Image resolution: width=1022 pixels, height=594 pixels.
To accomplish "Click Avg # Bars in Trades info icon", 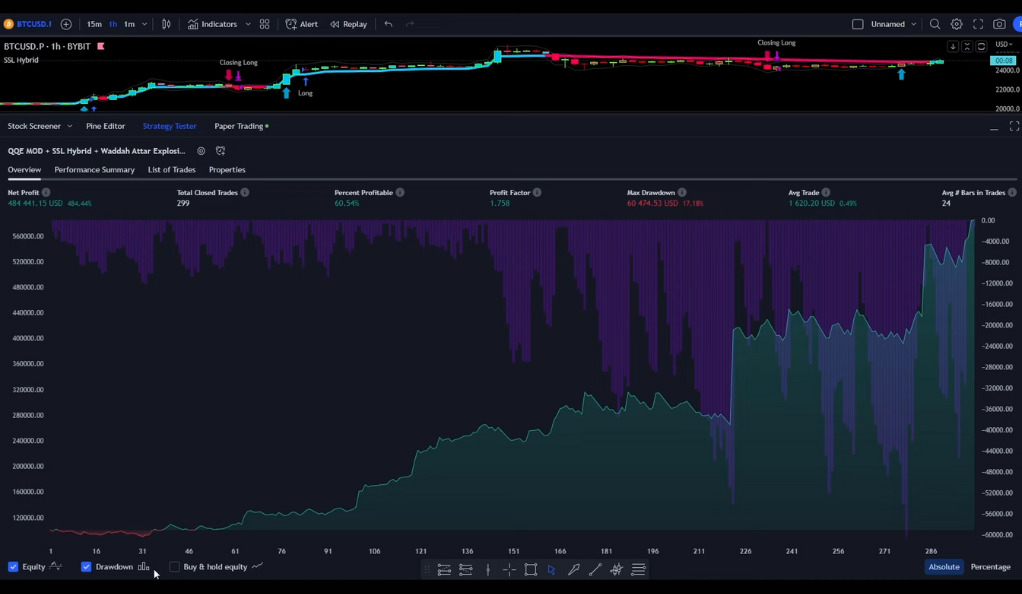I will coord(1012,192).
